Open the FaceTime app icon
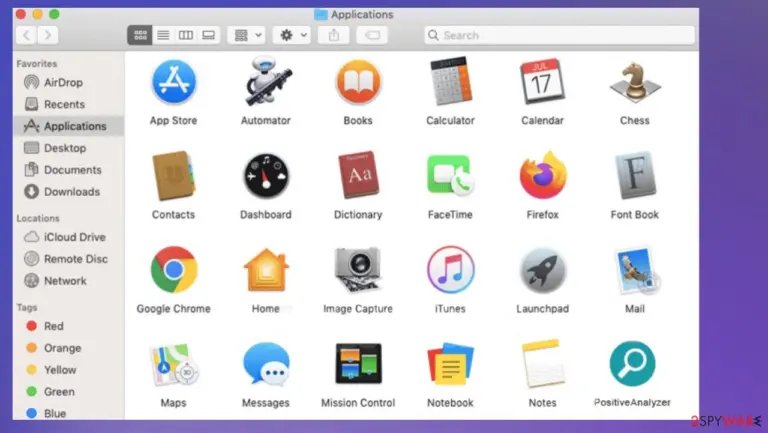The image size is (768, 433). (450, 175)
